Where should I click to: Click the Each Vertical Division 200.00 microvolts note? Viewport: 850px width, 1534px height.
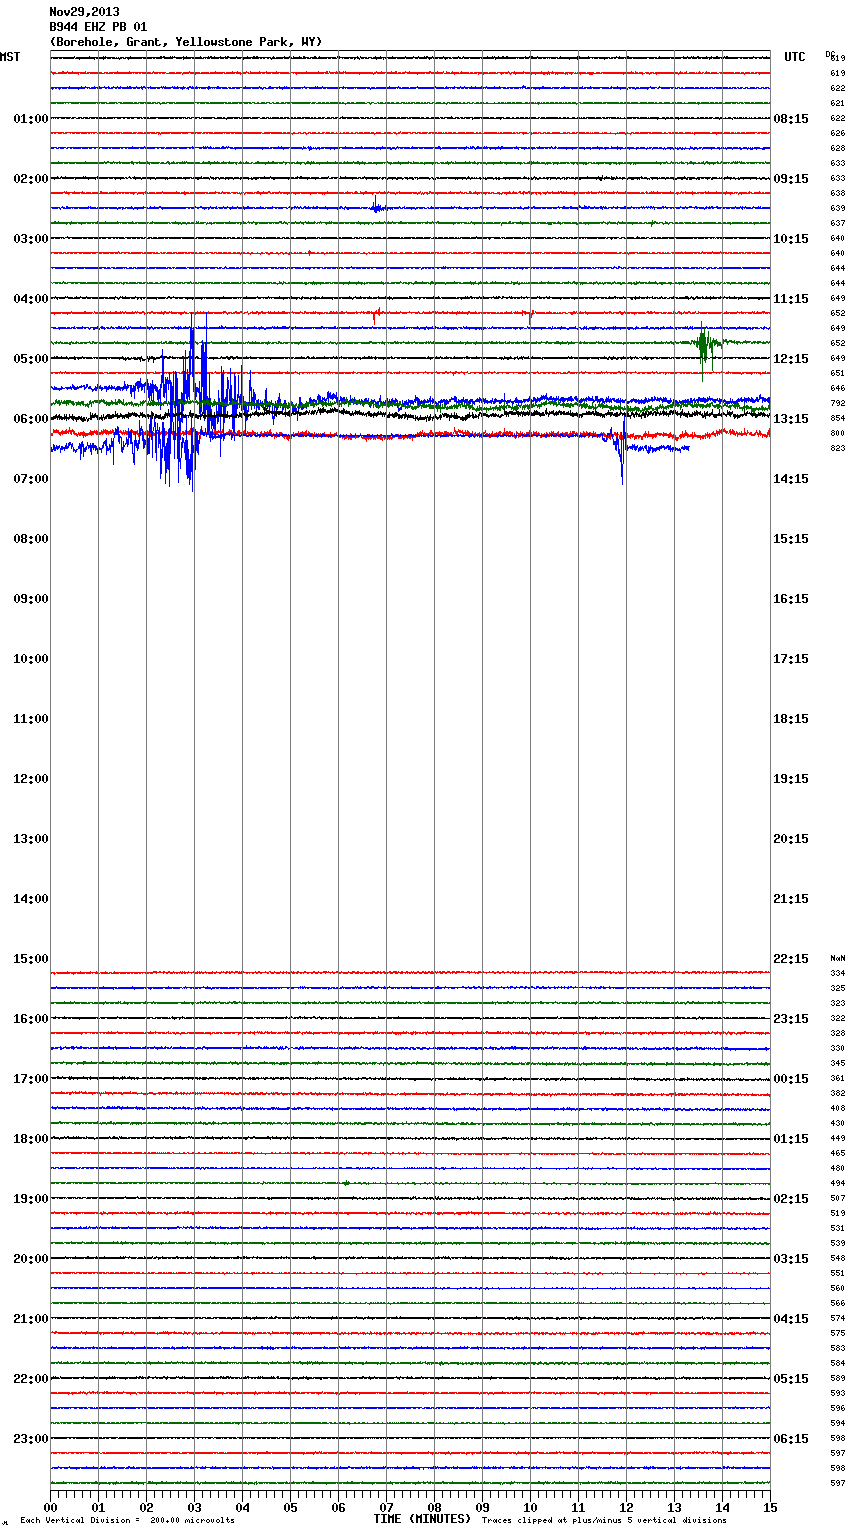pyautogui.click(x=127, y=1521)
